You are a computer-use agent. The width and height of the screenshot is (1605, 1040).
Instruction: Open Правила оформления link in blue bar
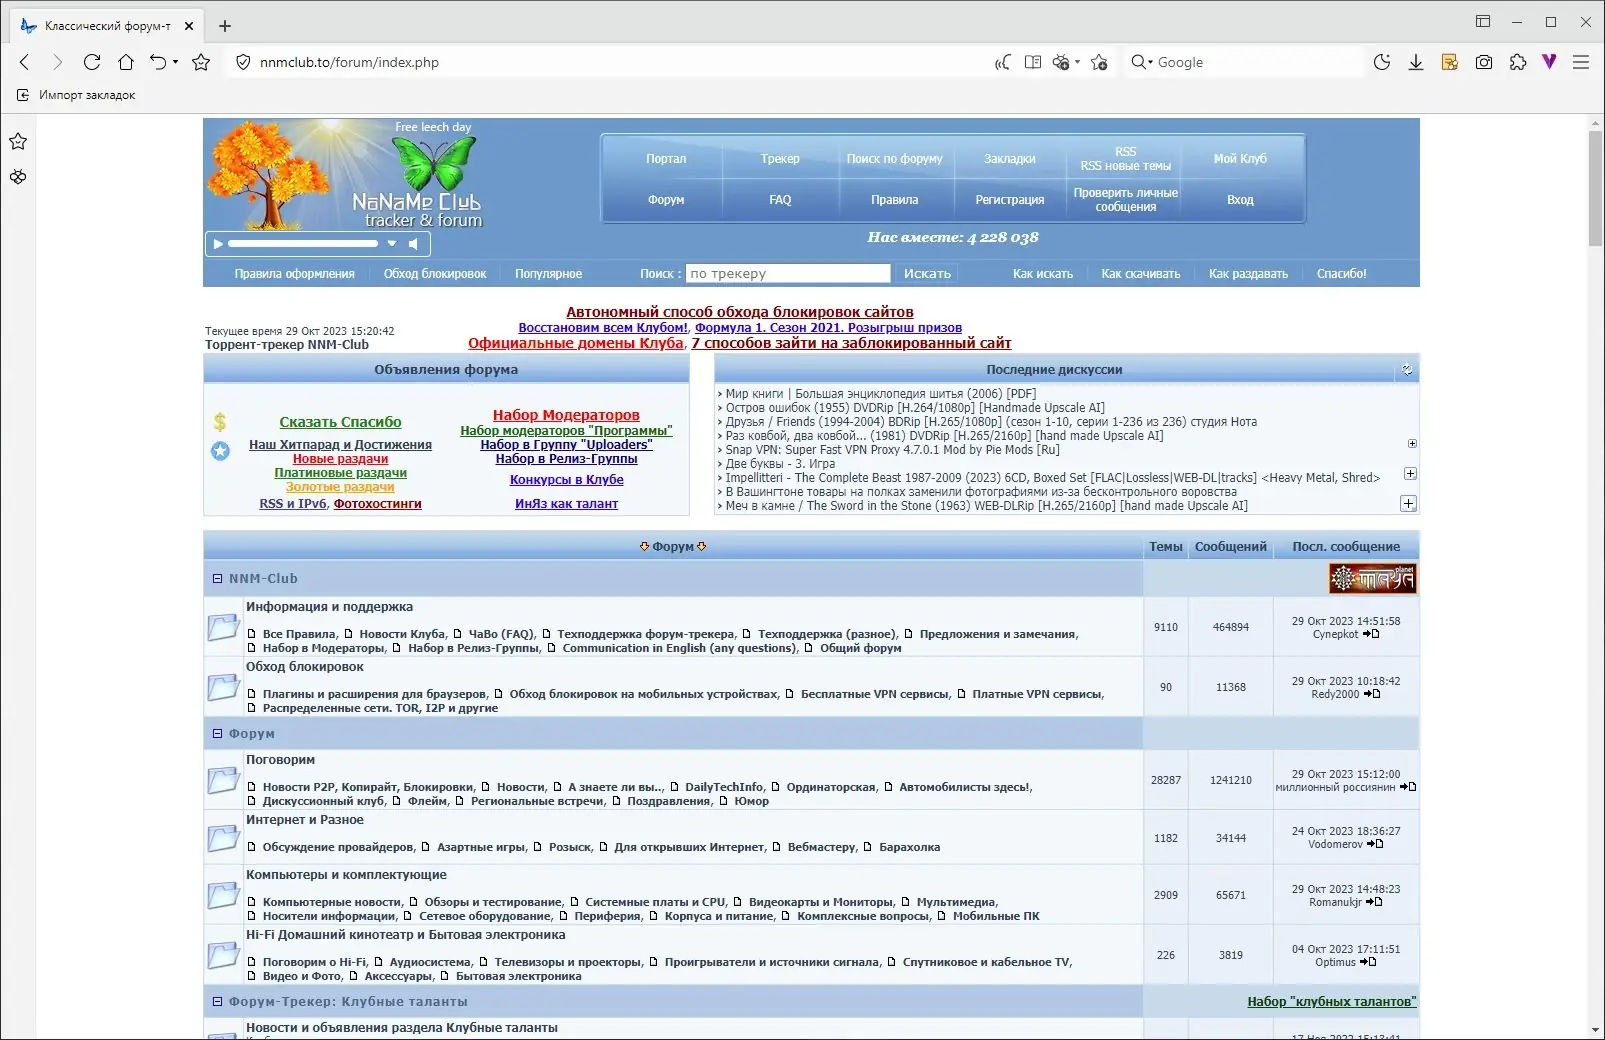coord(295,274)
